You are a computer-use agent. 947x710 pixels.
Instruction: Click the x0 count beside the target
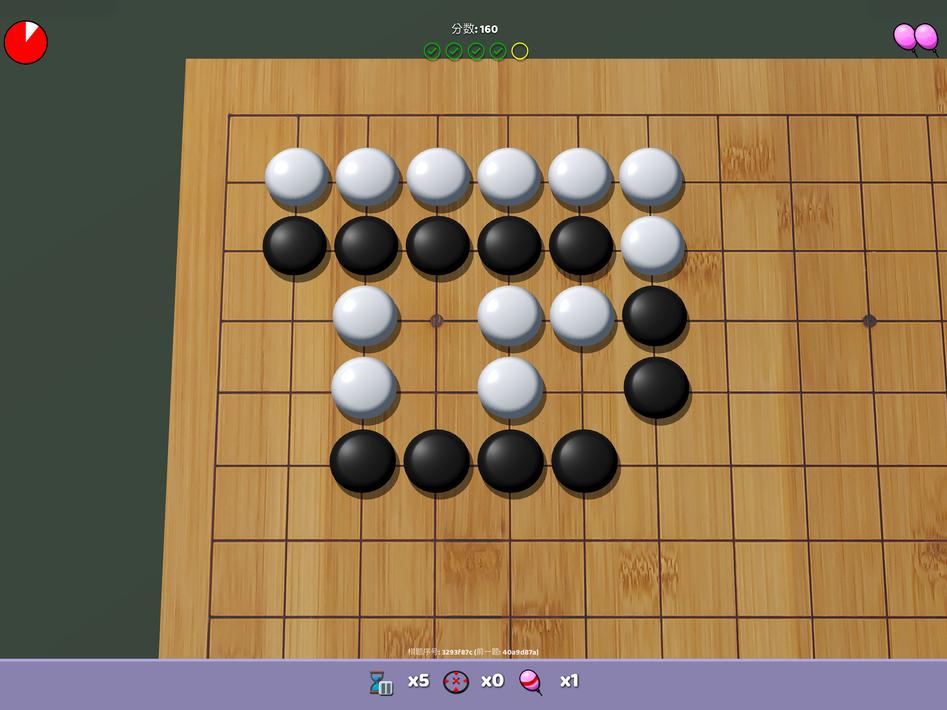click(x=493, y=680)
